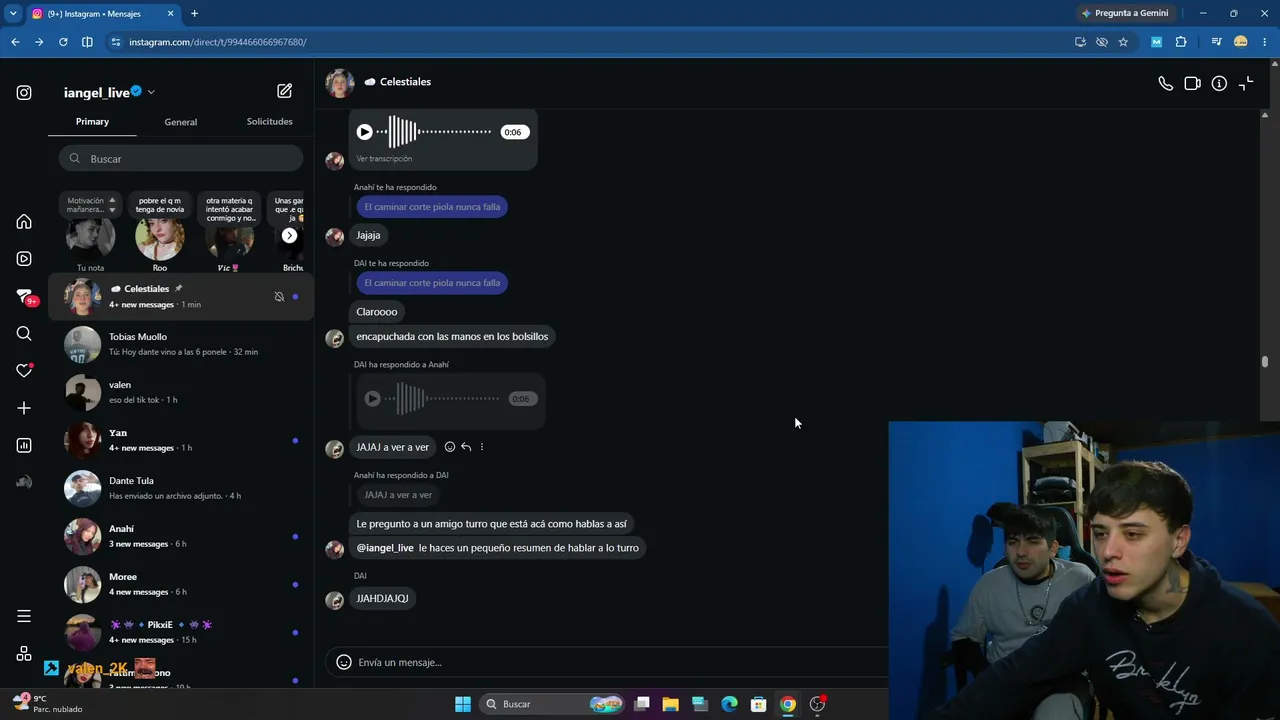Viewport: 1280px width, 720px height.
Task: Click Pregunta a Gemini button
Action: click(x=1125, y=13)
